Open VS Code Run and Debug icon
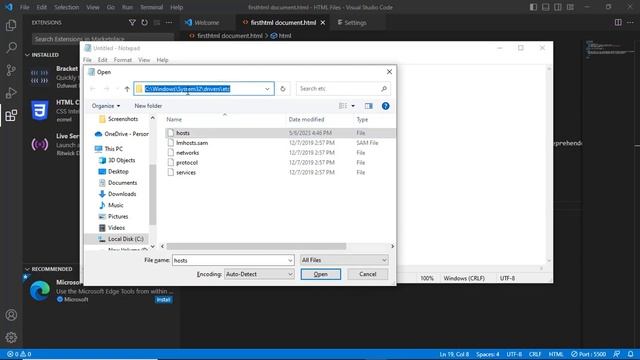This screenshot has width=640, height=360. (11, 93)
